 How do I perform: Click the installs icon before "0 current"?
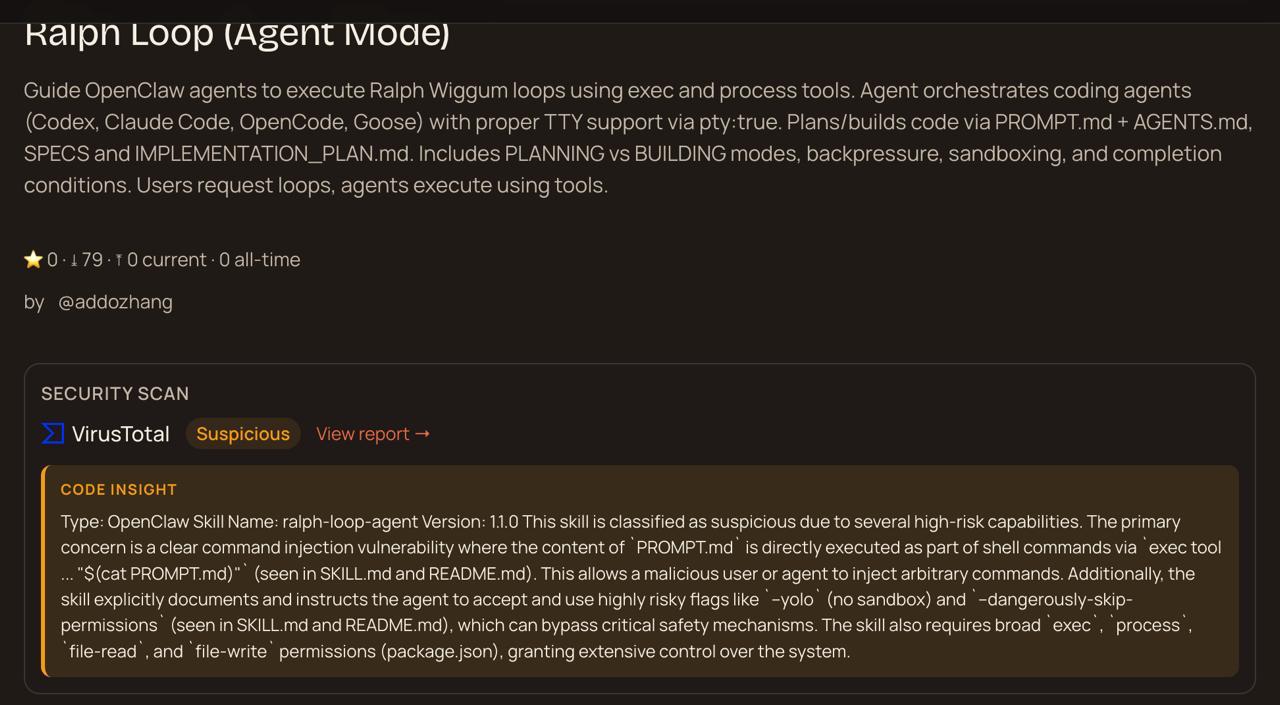[119, 260]
